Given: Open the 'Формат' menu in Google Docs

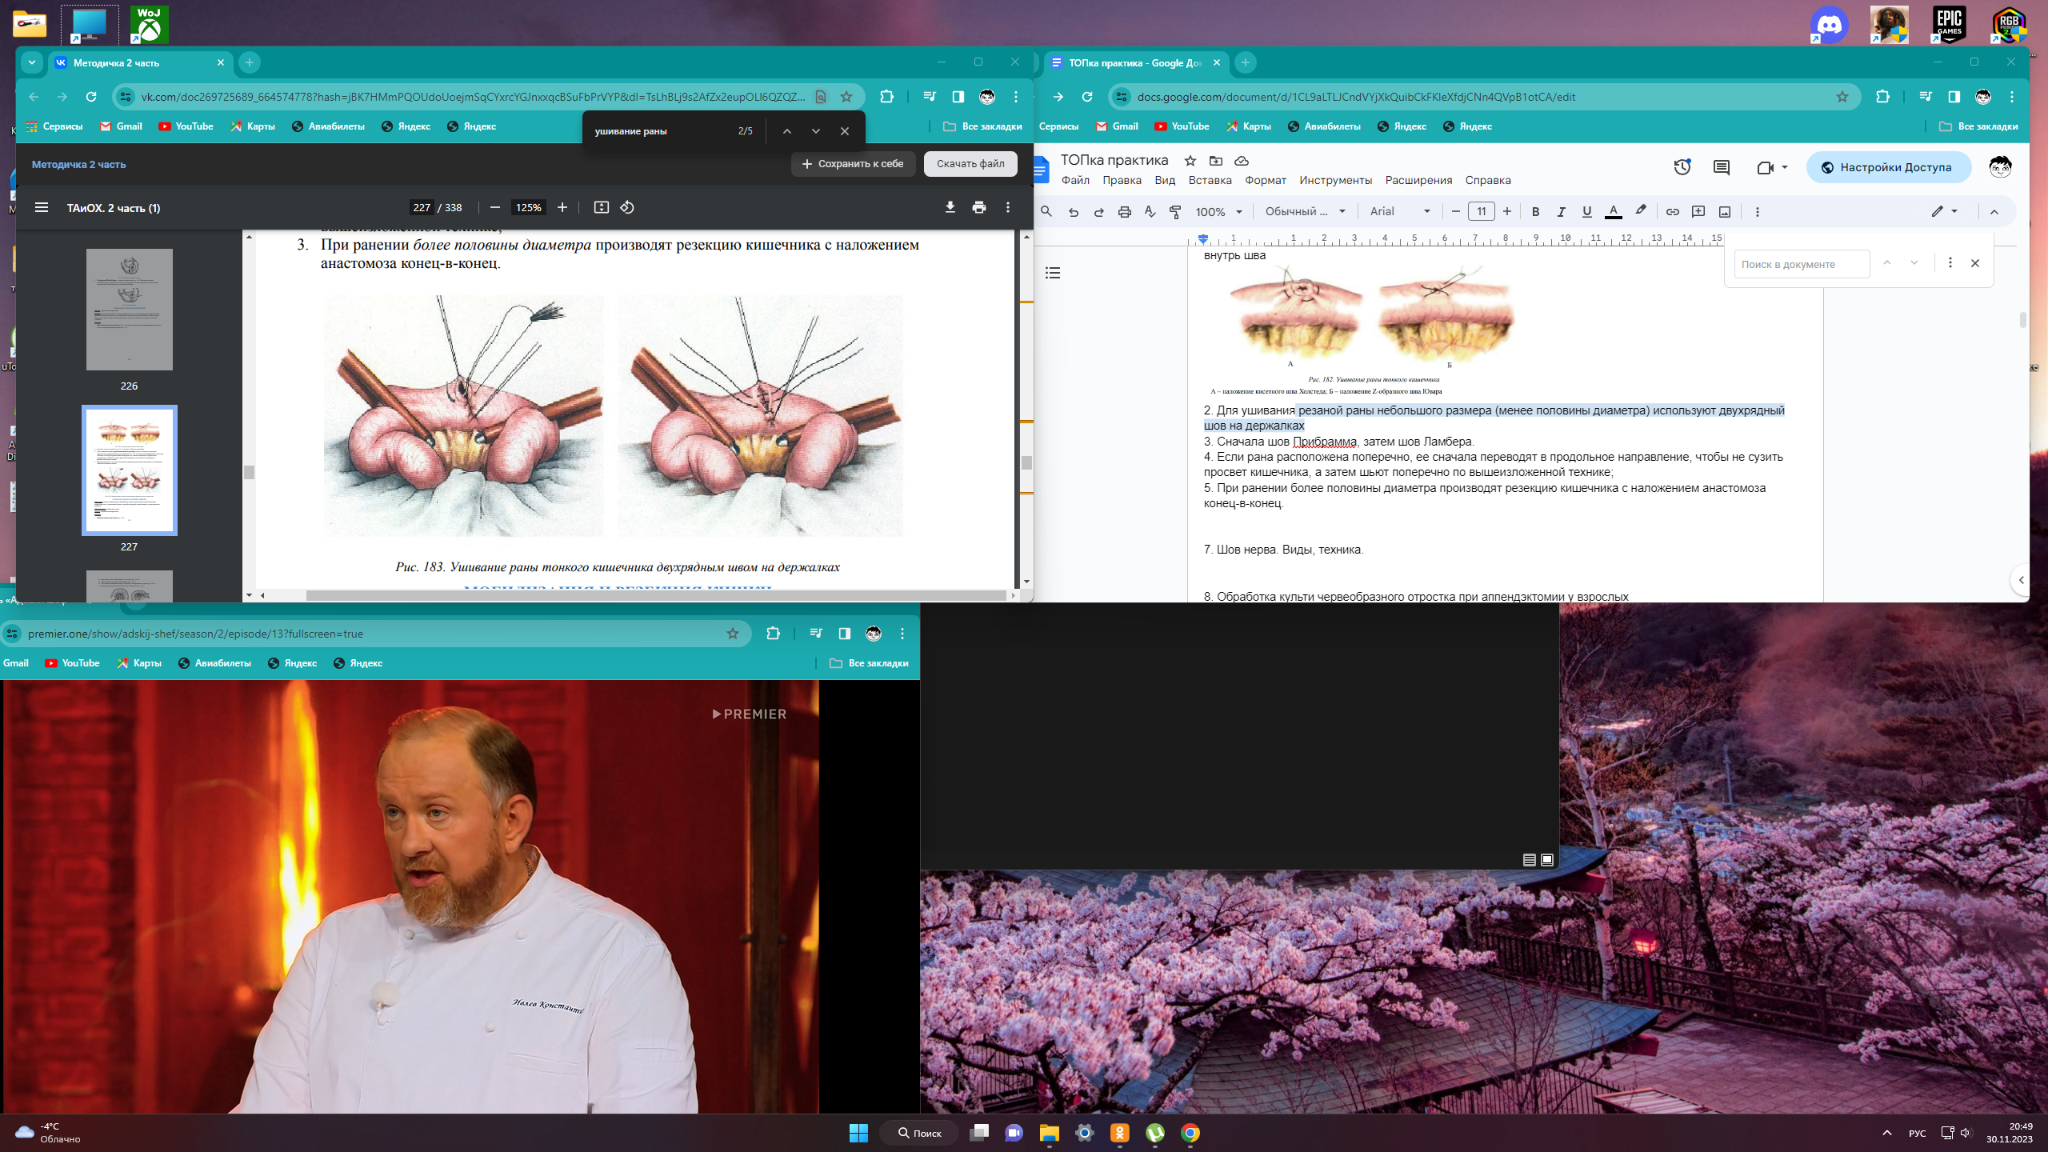Looking at the screenshot, I should (x=1265, y=180).
